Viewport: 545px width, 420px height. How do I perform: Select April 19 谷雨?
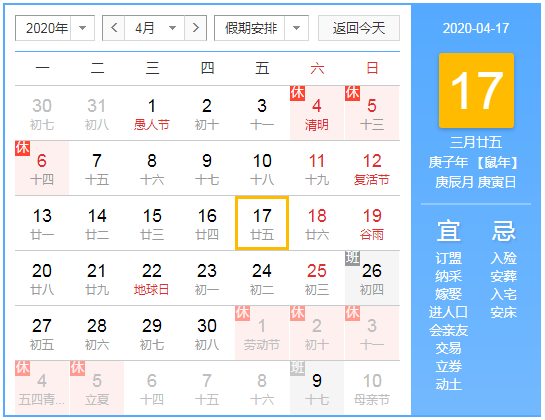tap(372, 223)
